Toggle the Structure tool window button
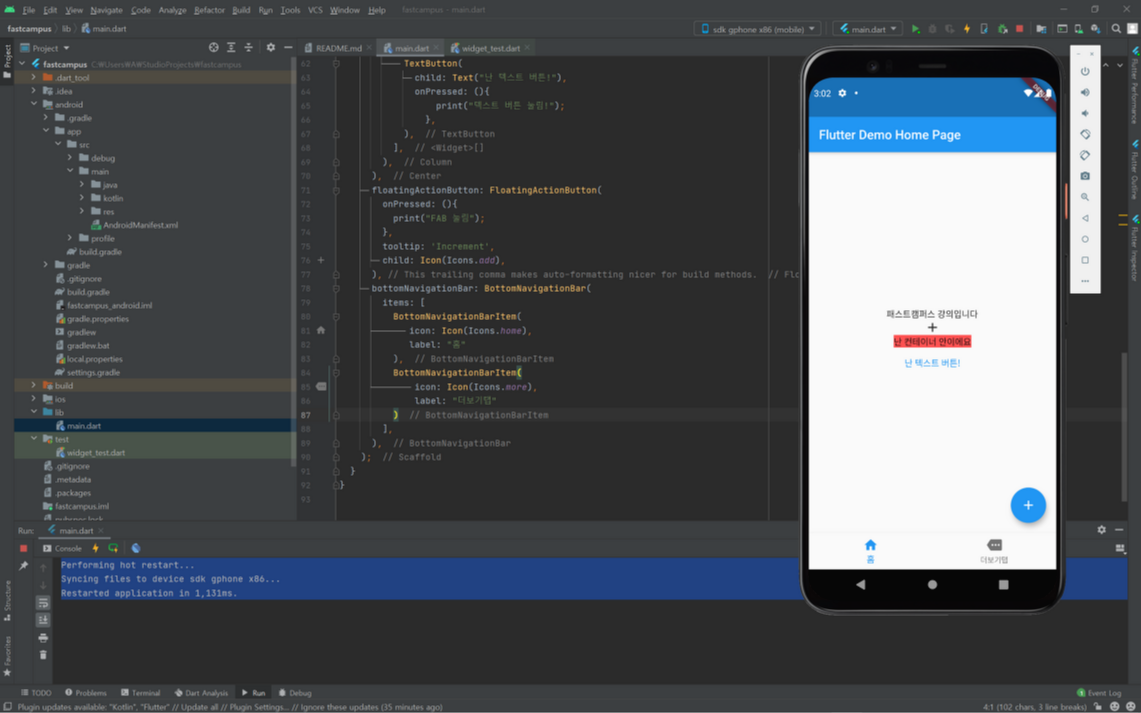 (x=7, y=600)
